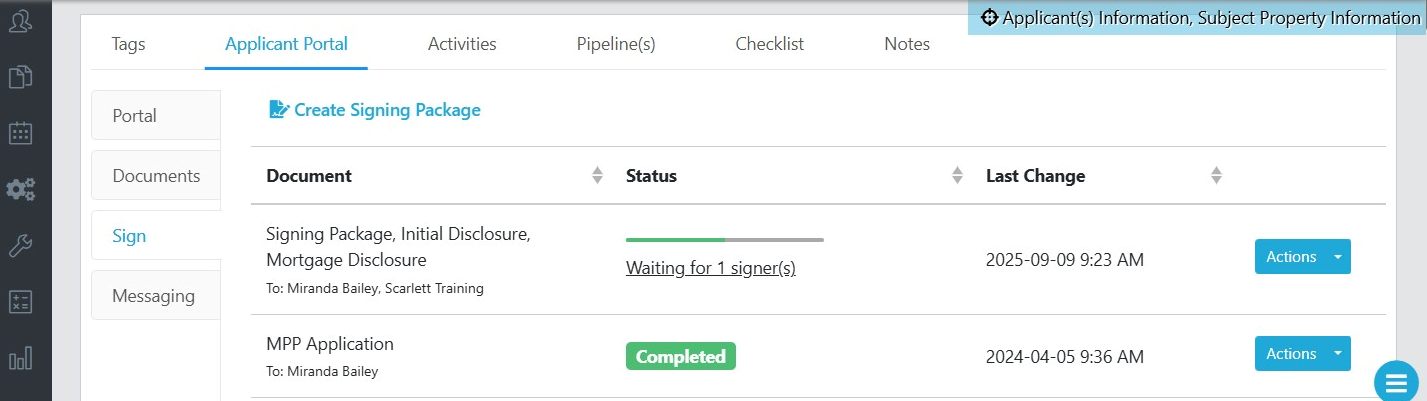Open the Messaging side tab
The image size is (1427, 401).
tap(153, 296)
